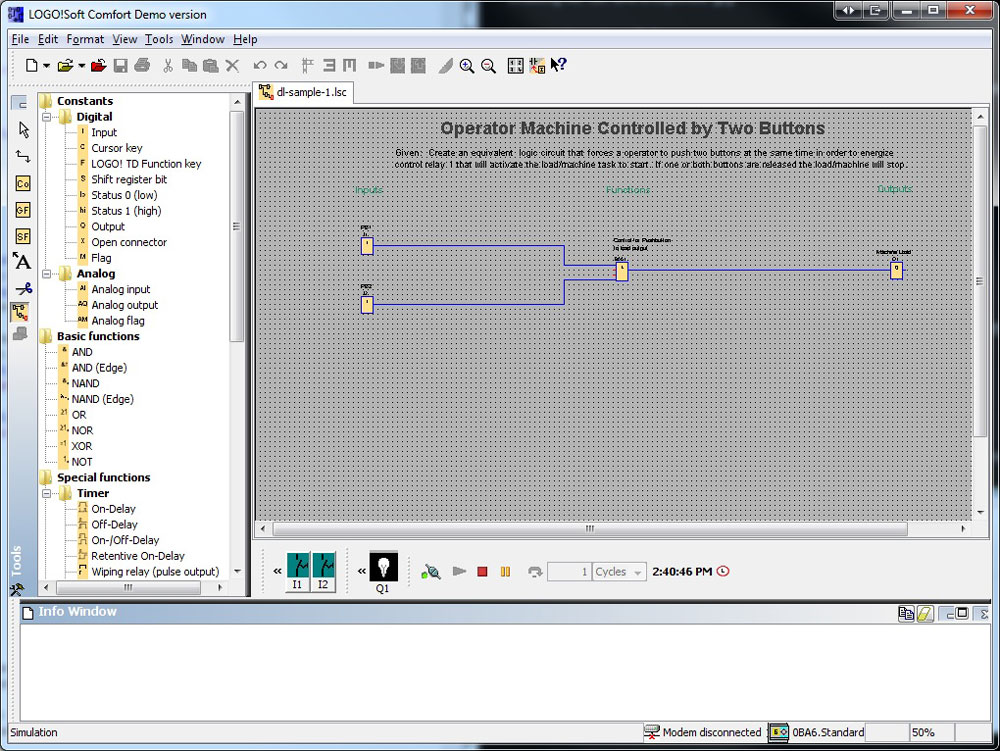Click the context-sensitive Help arrow icon
The image size is (1000, 751).
point(559,66)
